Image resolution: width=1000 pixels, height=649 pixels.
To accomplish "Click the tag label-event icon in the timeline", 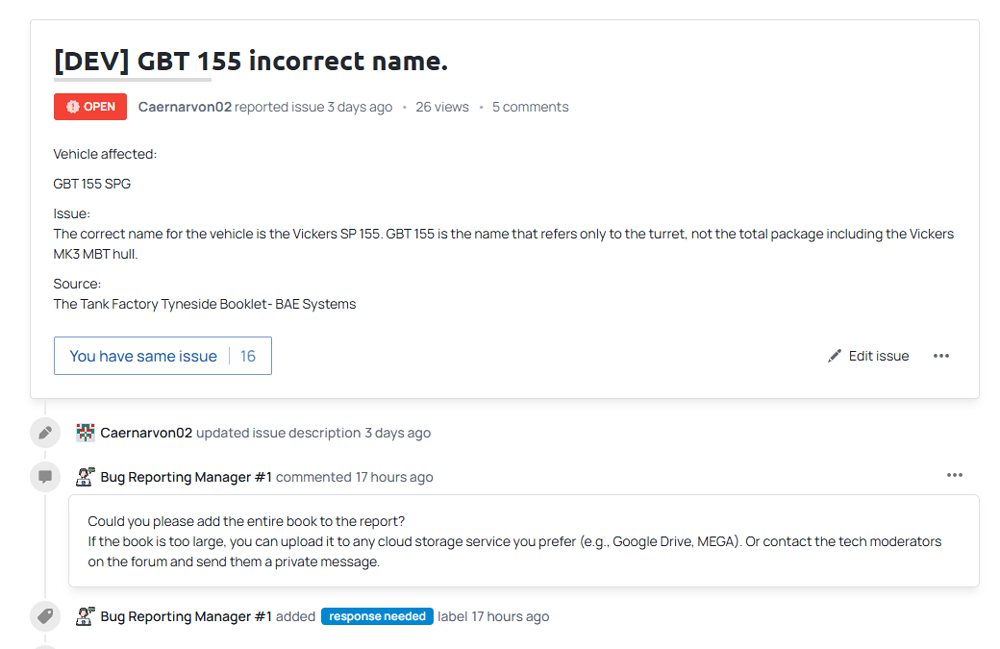I will click(x=45, y=617).
